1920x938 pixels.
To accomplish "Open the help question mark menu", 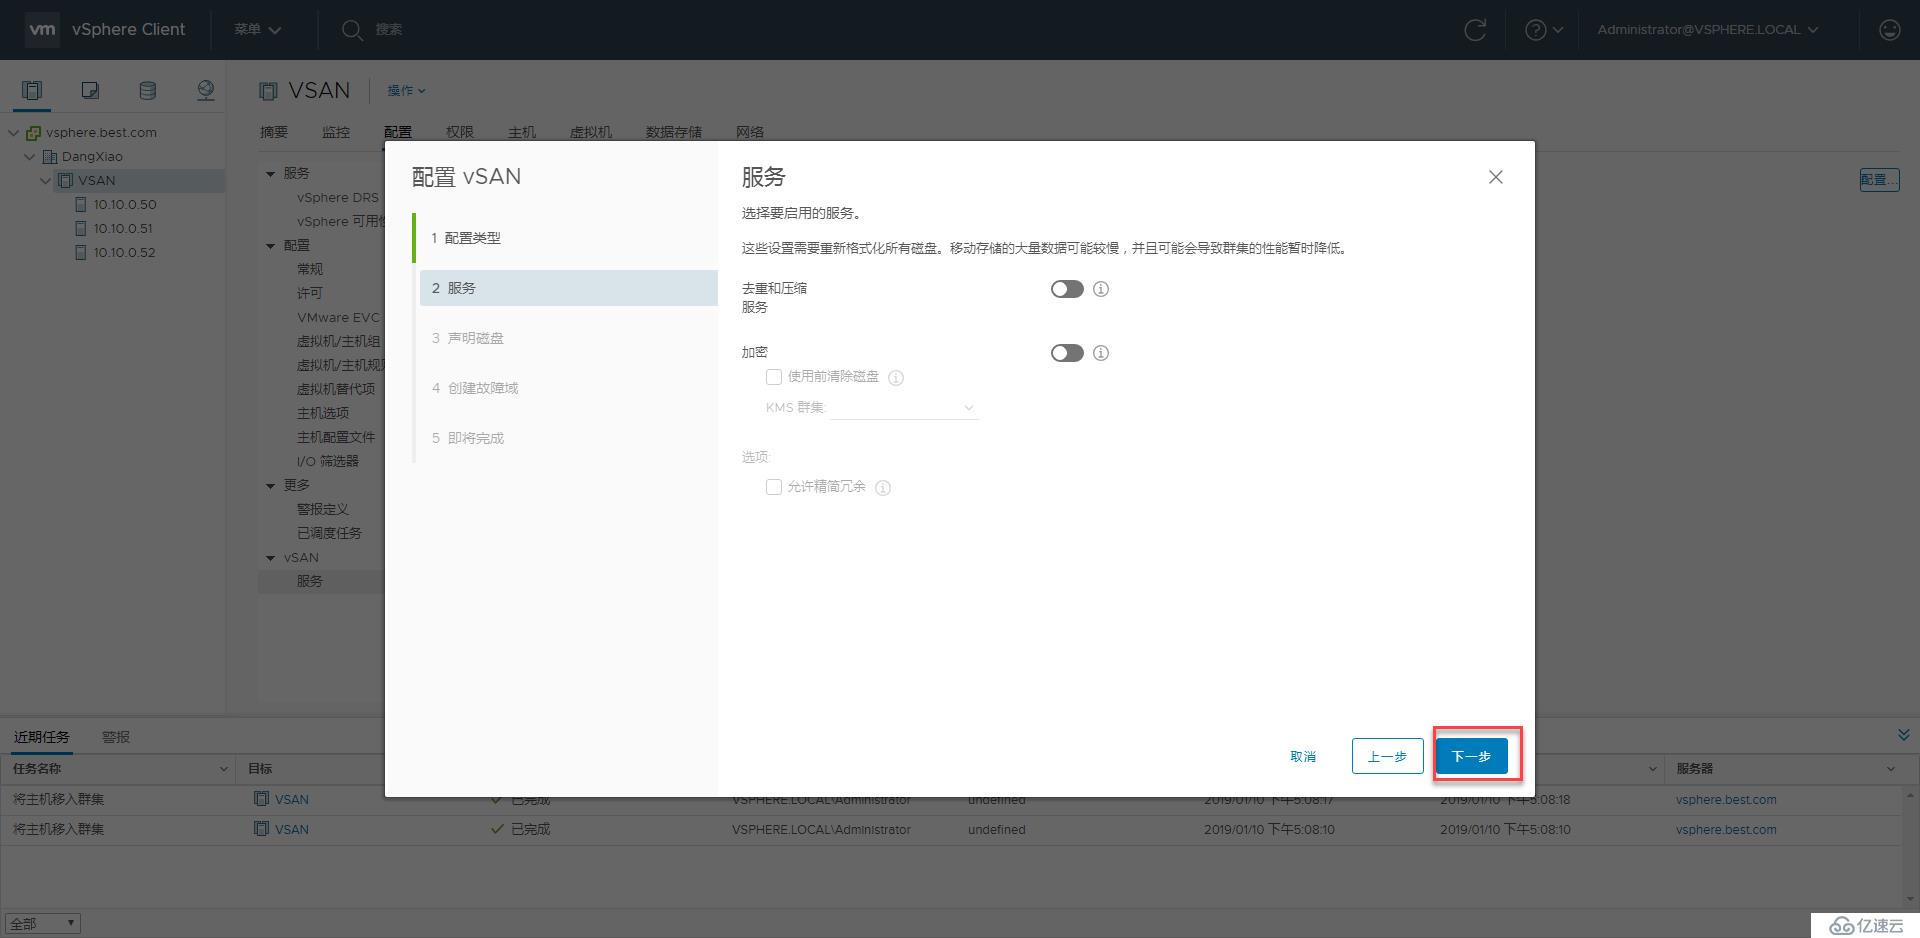I will pyautogui.click(x=1544, y=30).
